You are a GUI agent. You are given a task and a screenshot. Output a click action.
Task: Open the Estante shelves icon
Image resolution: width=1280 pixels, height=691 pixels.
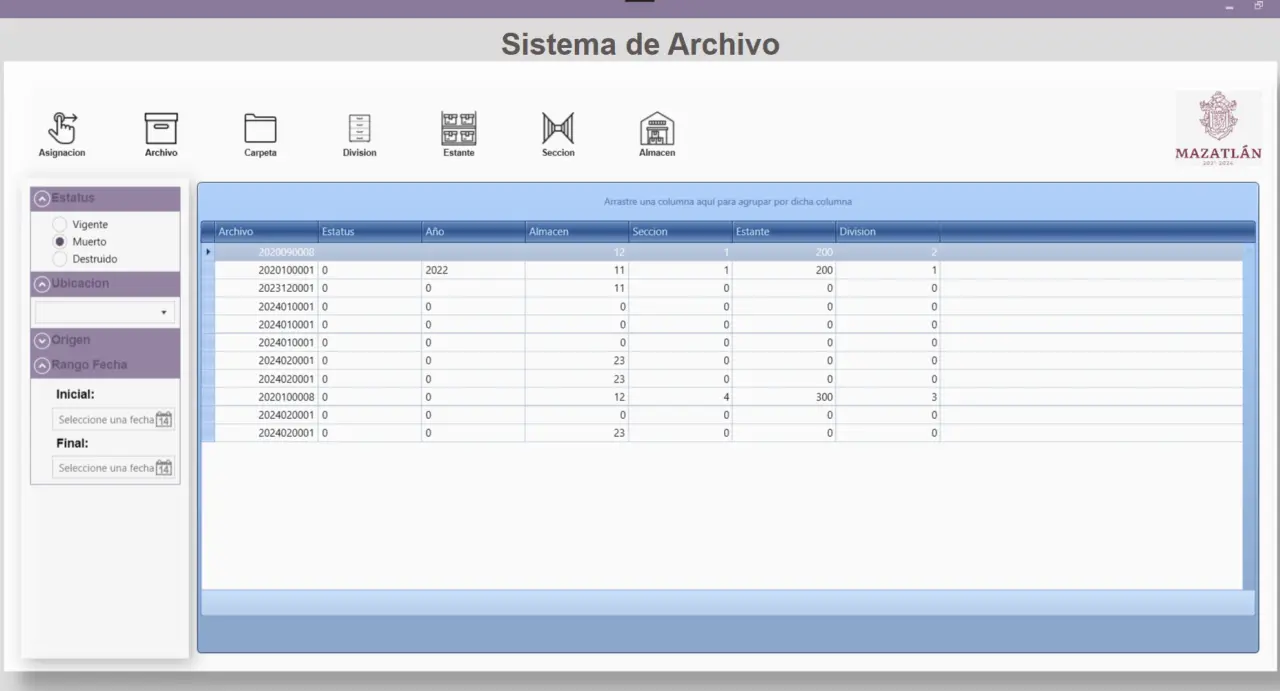coord(459,129)
